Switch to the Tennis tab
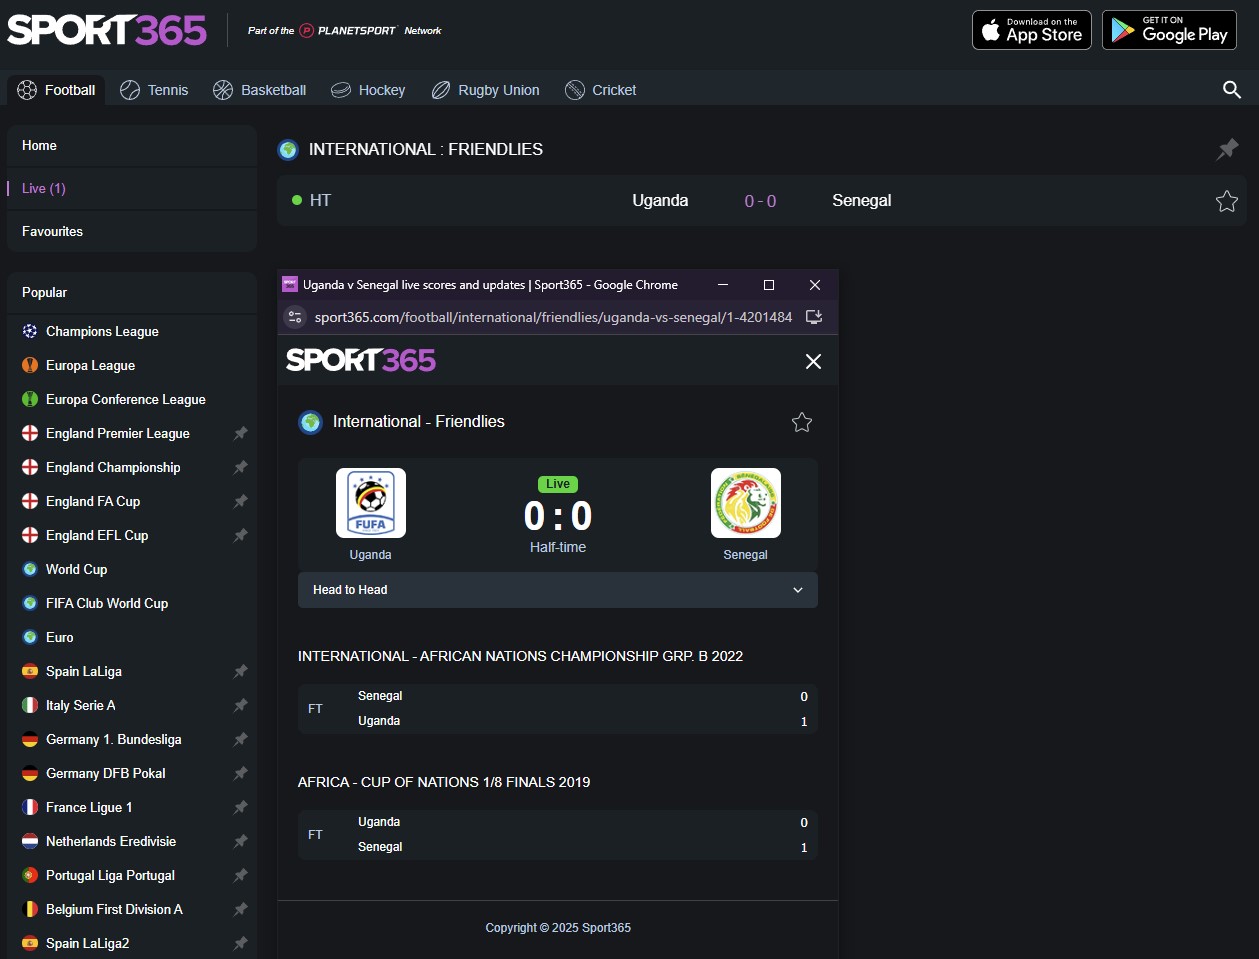The image size is (1259, 959). [x=154, y=90]
